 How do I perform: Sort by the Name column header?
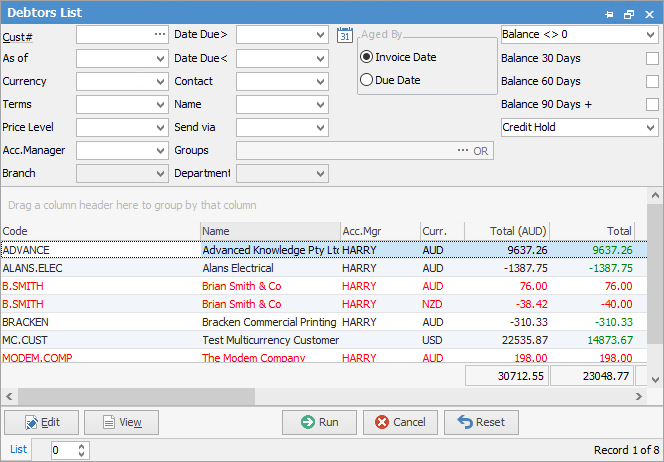tap(268, 231)
